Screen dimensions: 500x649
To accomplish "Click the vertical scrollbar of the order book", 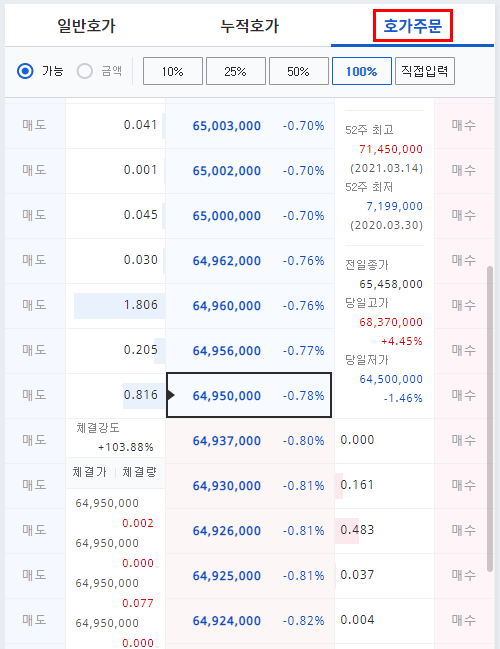I will 490,419.
